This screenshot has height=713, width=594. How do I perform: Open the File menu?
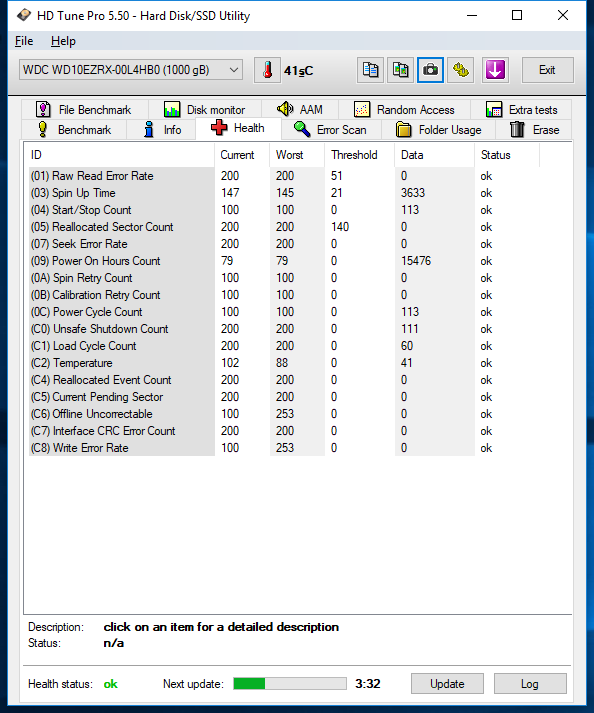24,41
